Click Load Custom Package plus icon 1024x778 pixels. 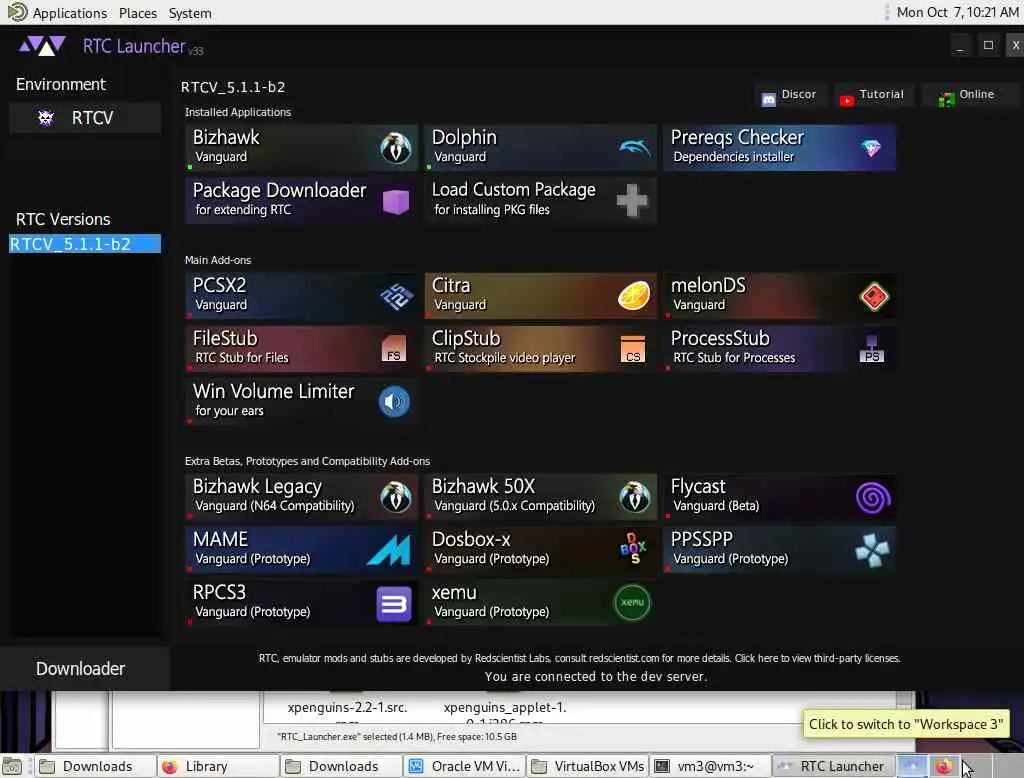coord(632,200)
